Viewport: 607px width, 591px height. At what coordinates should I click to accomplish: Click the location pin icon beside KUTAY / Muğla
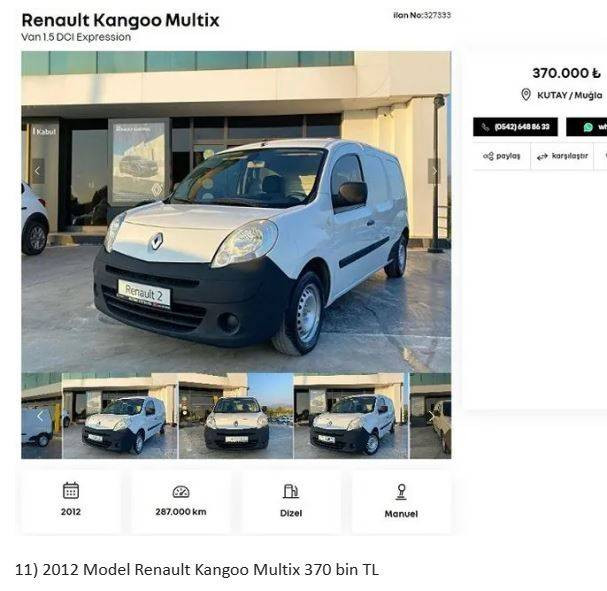(526, 94)
